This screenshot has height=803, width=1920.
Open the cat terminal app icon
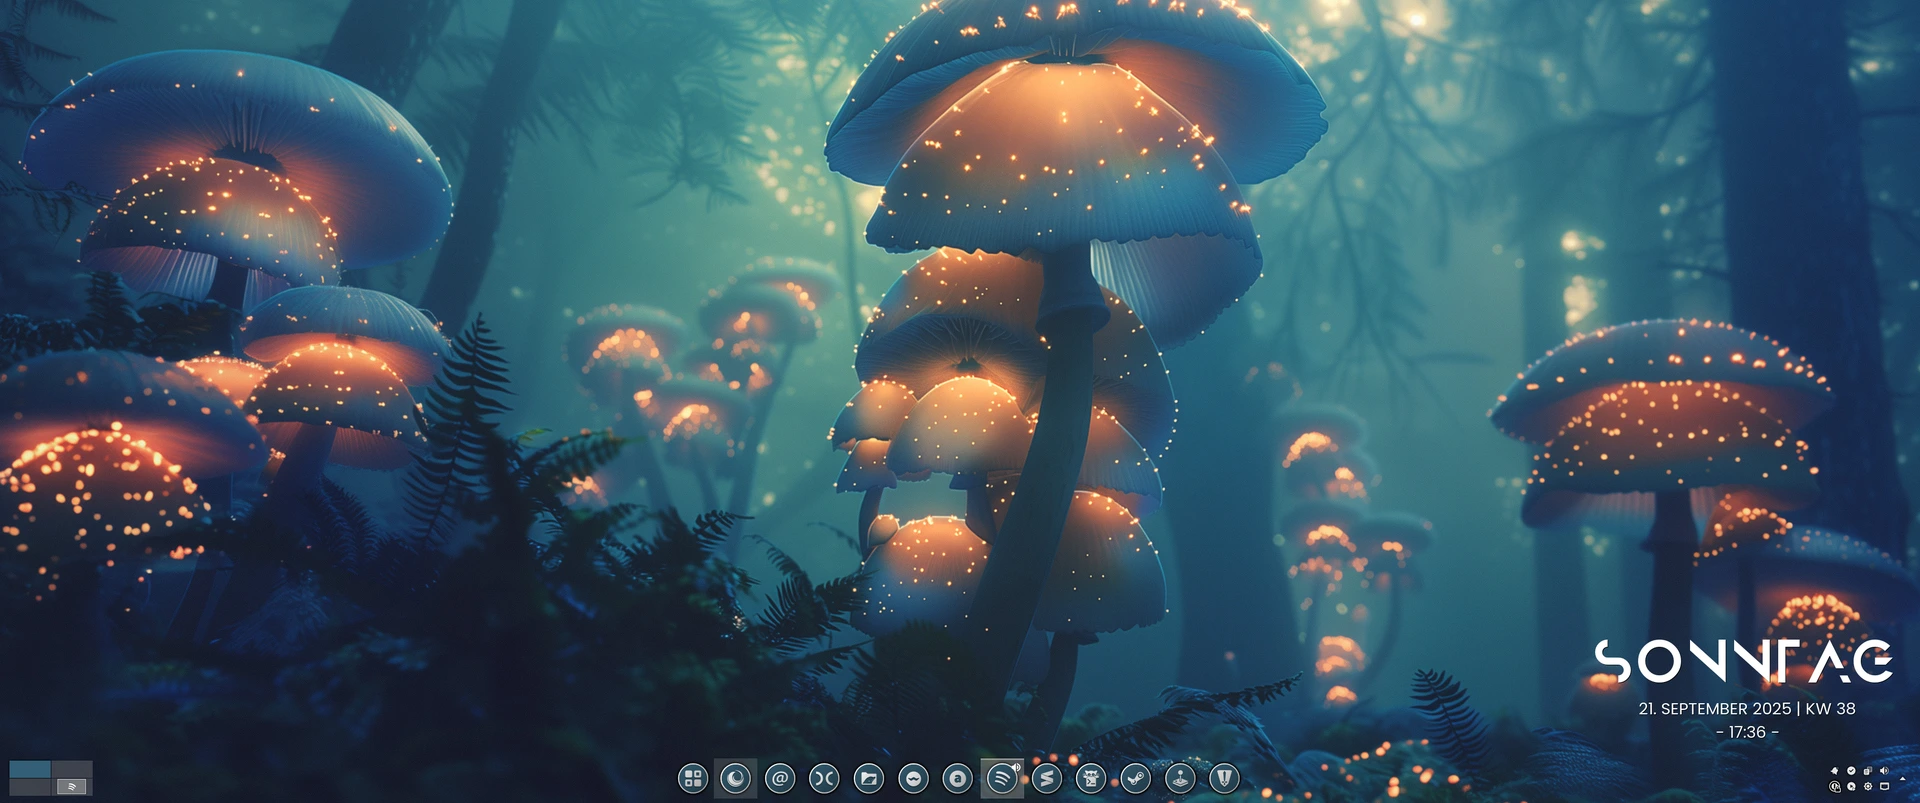pos(1091,778)
